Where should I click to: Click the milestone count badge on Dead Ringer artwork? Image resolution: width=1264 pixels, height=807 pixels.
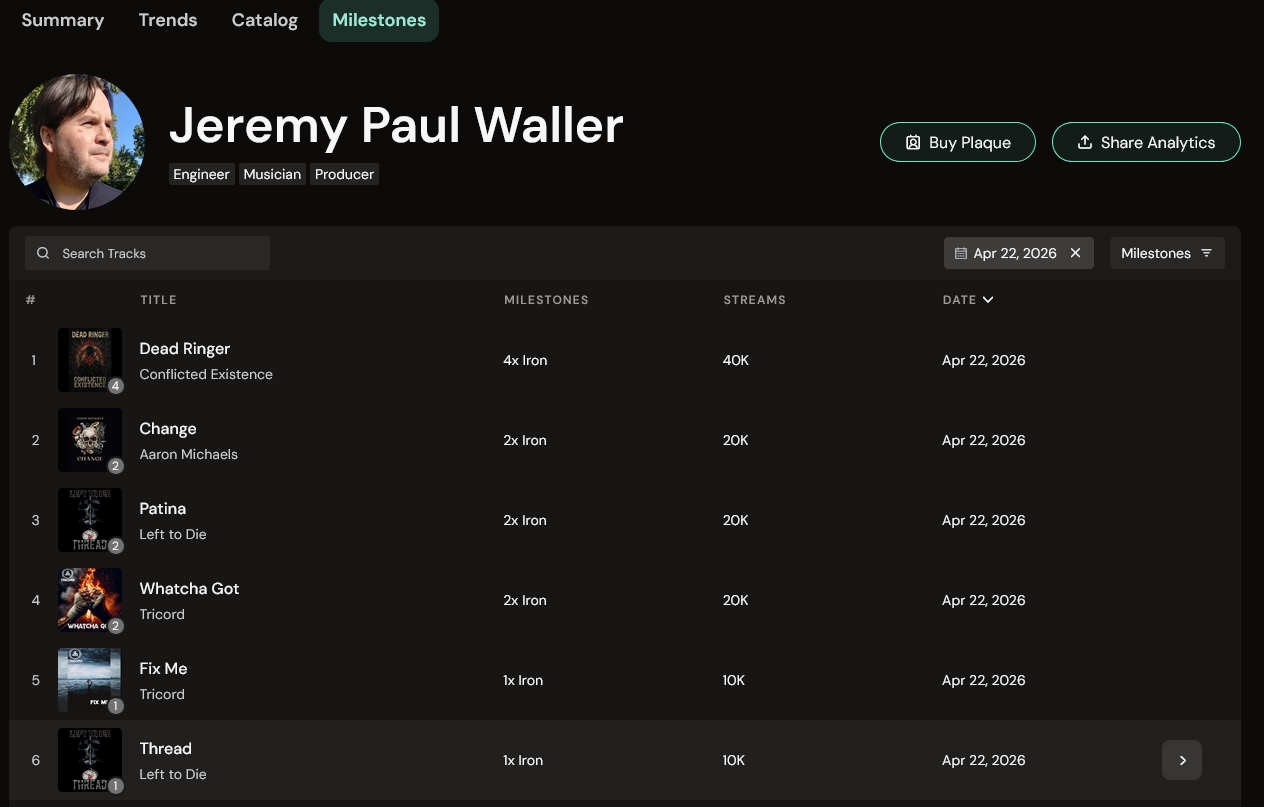click(x=115, y=385)
